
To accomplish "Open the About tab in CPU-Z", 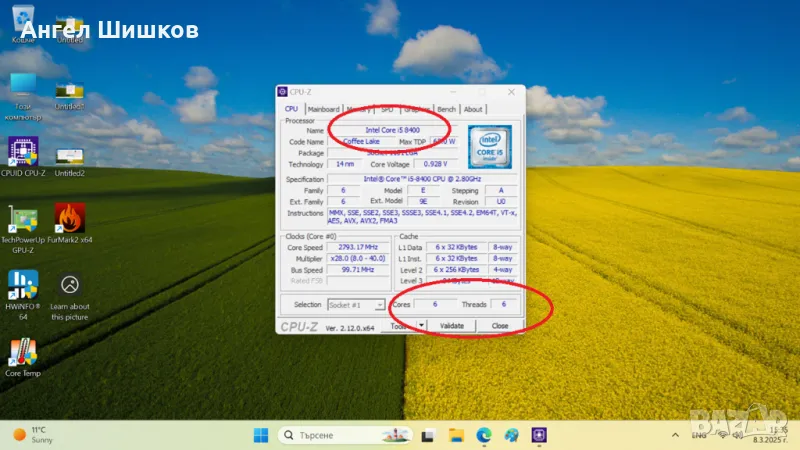I will point(473,110).
